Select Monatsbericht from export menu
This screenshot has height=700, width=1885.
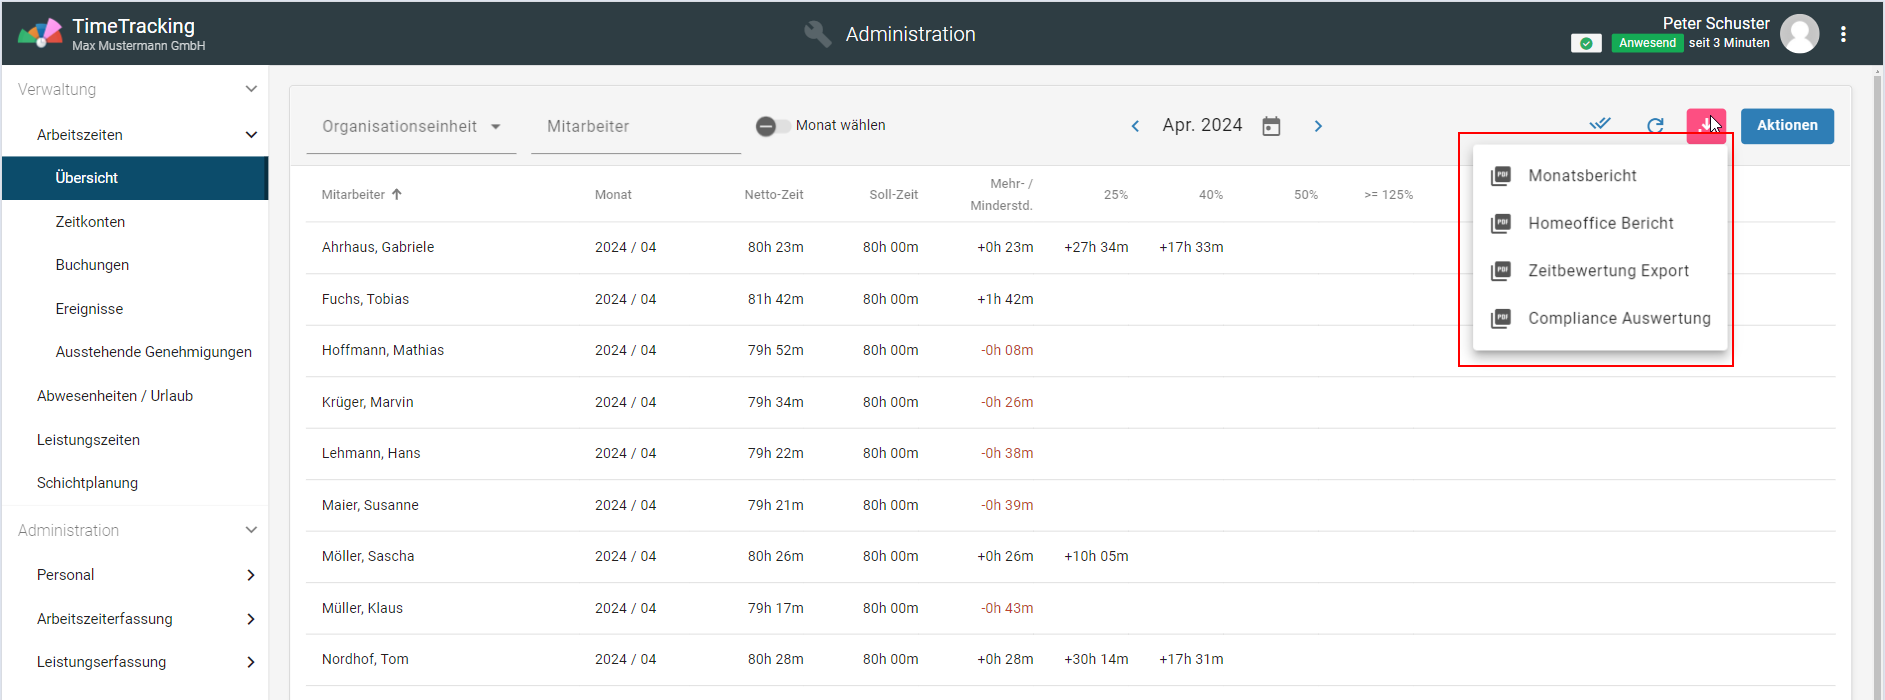[x=1582, y=176]
